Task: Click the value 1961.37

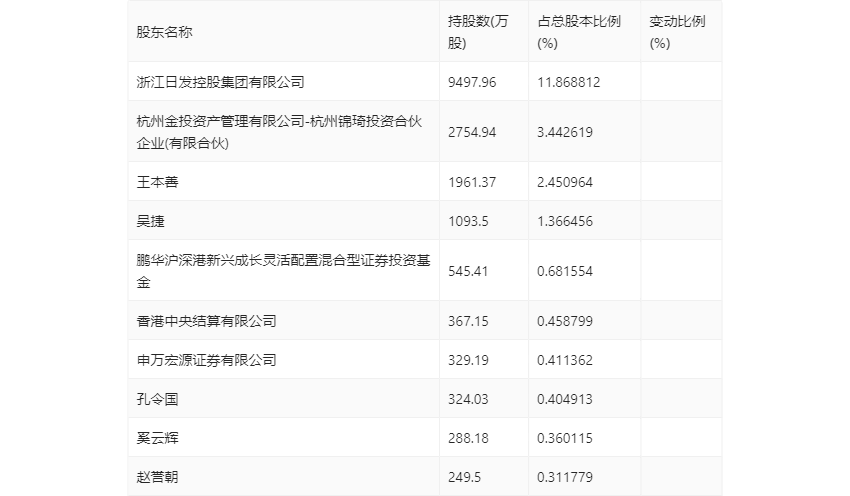Action: point(472,182)
